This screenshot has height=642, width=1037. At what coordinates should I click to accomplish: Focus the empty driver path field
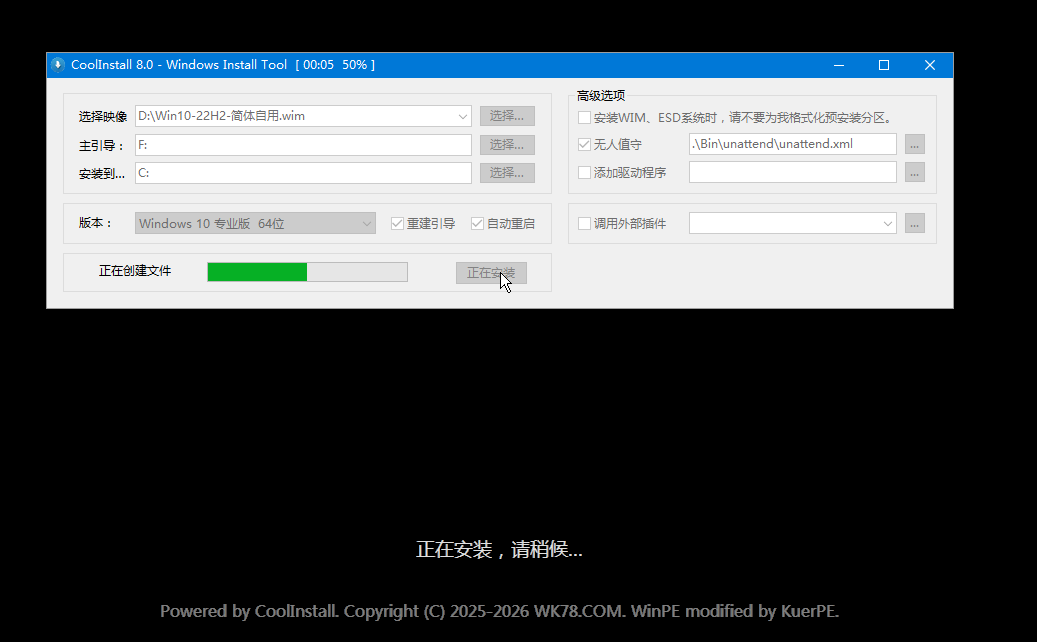pyautogui.click(x=792, y=173)
